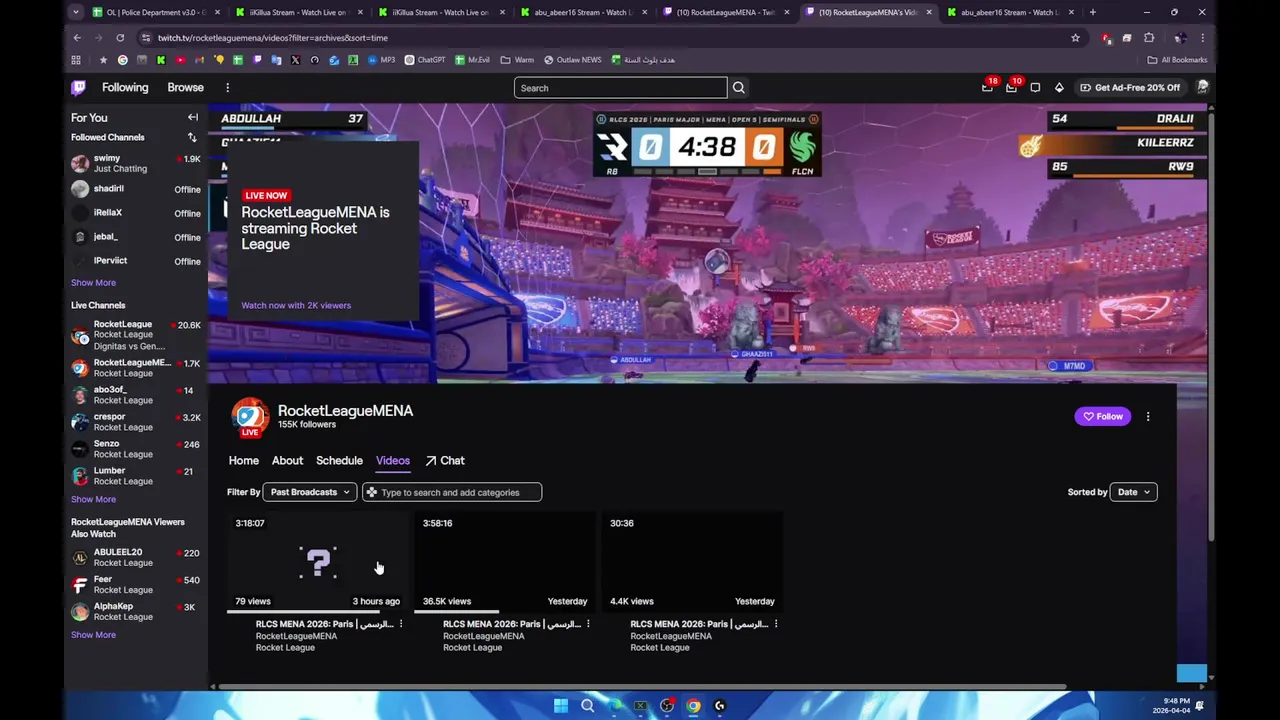Pop out the Chat tab
Screen dimensions: 1280x720
pyautogui.click(x=445, y=461)
